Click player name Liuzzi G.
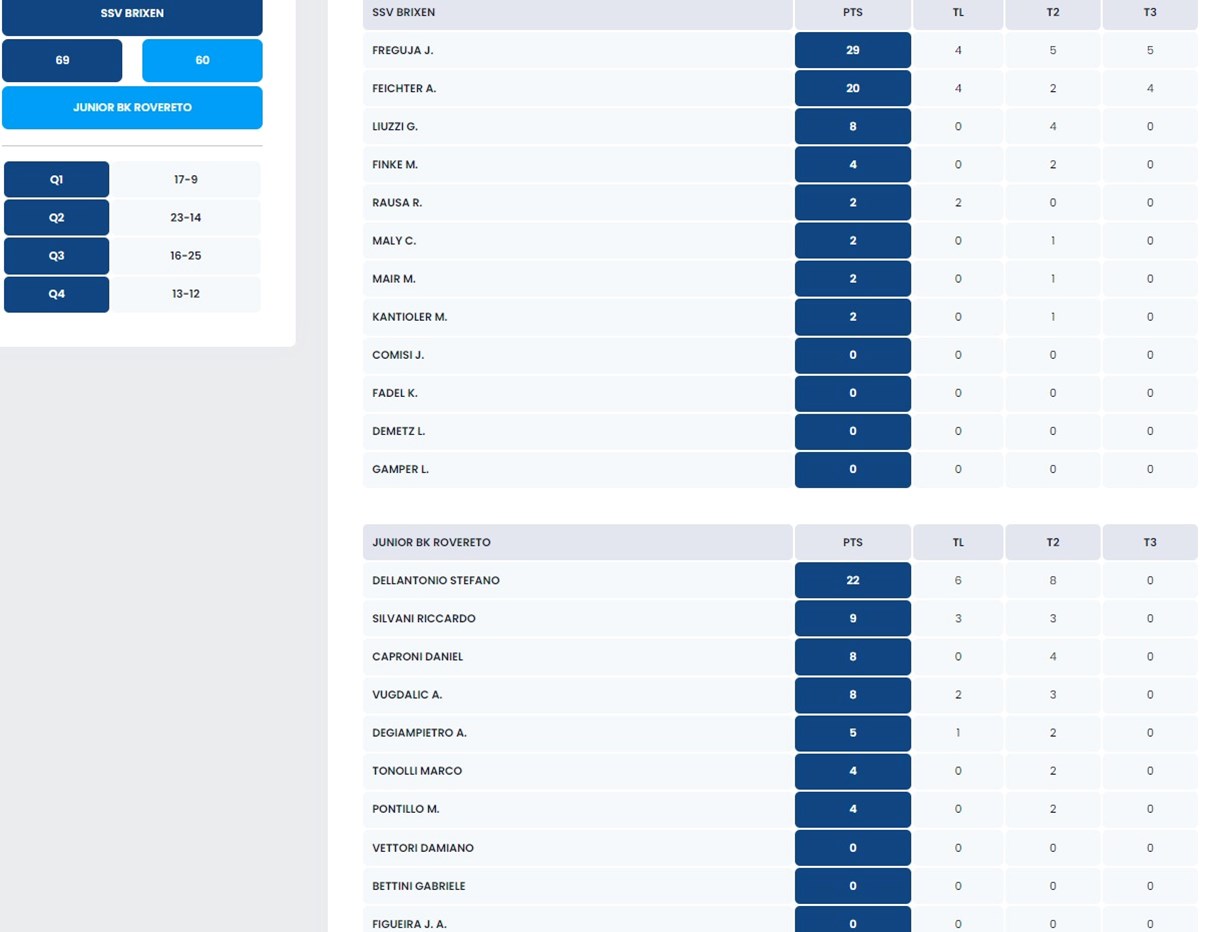The image size is (1220, 932). [395, 126]
